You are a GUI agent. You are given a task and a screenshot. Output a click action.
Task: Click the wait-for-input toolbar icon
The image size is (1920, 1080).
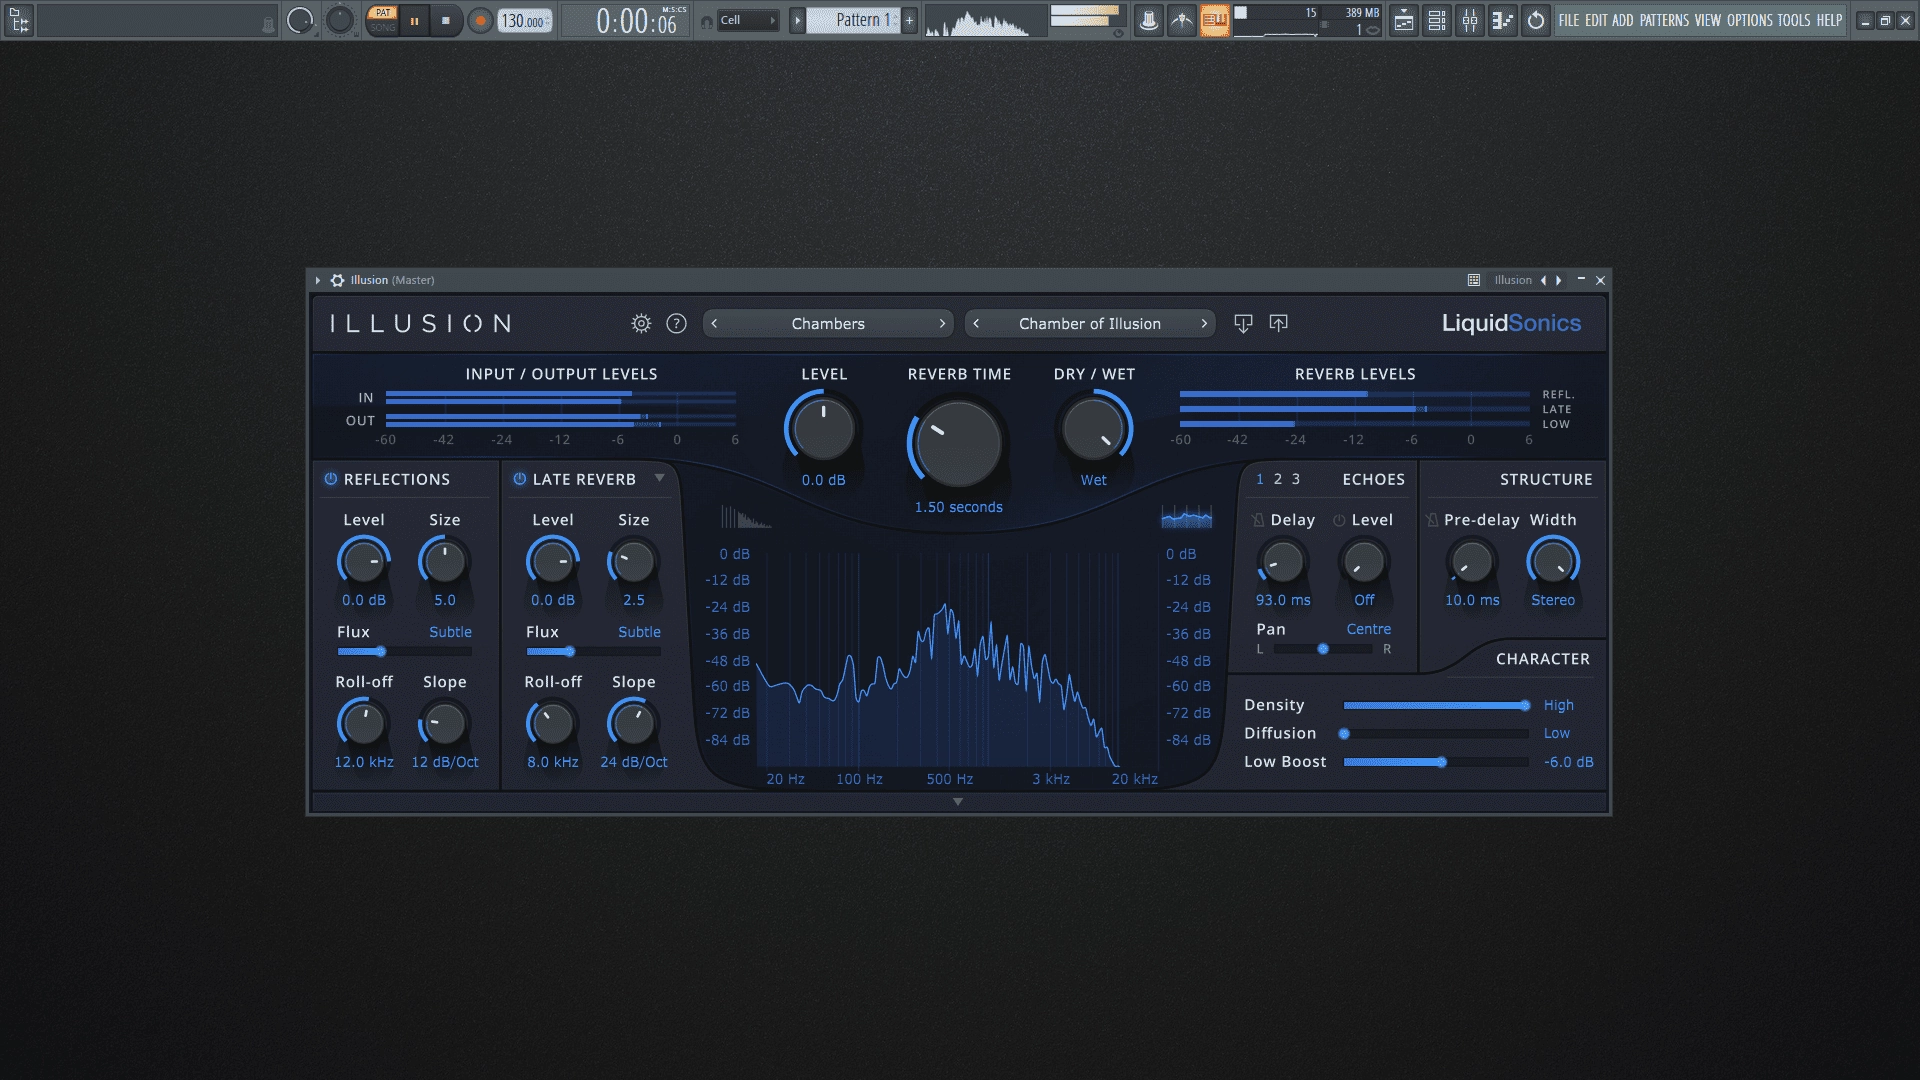(x=1181, y=20)
